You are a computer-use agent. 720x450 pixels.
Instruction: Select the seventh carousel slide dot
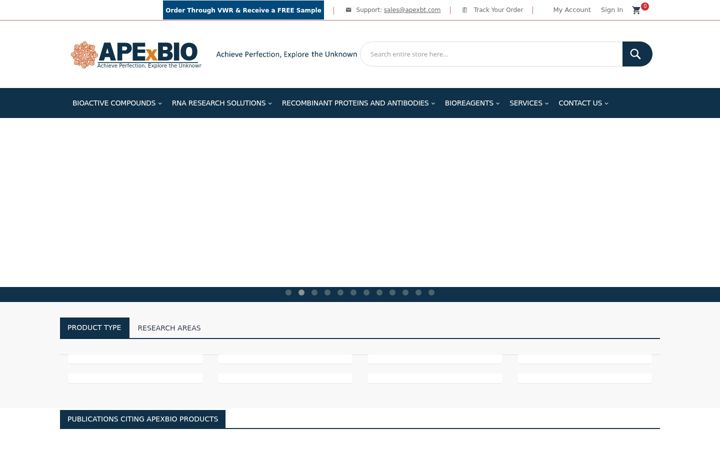point(366,292)
